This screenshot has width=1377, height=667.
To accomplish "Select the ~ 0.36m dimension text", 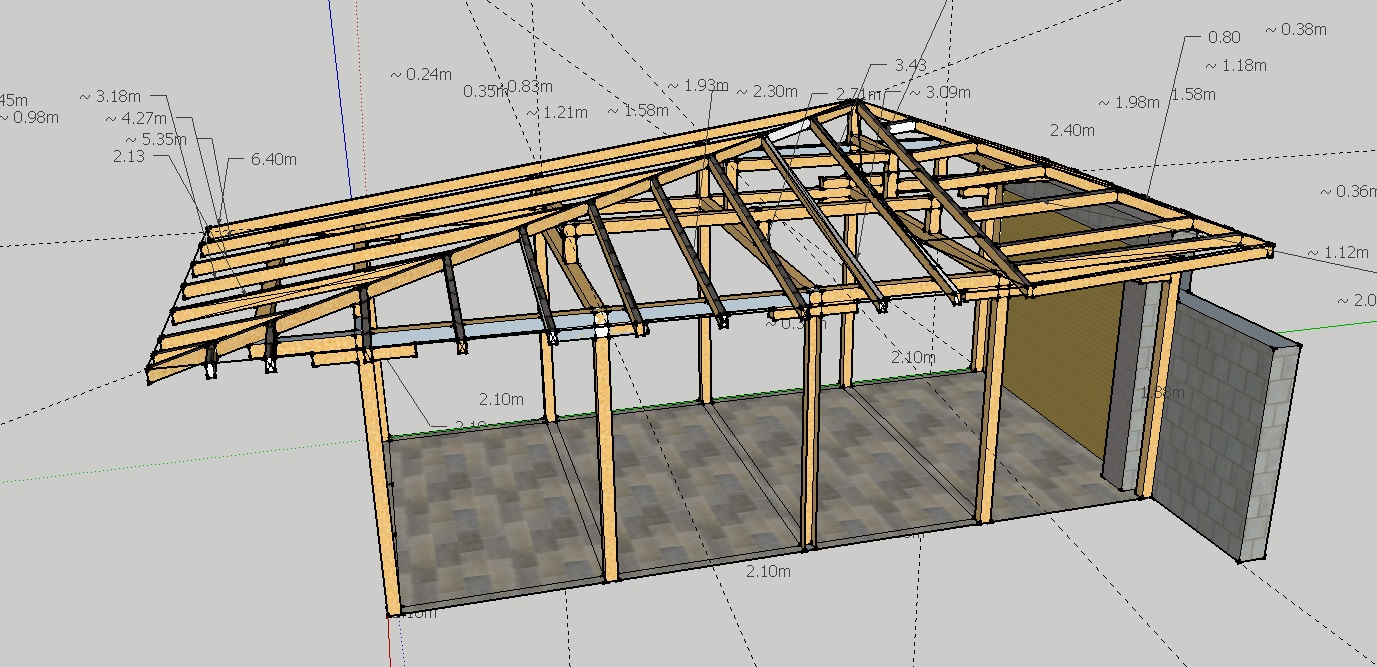I will point(1348,191).
